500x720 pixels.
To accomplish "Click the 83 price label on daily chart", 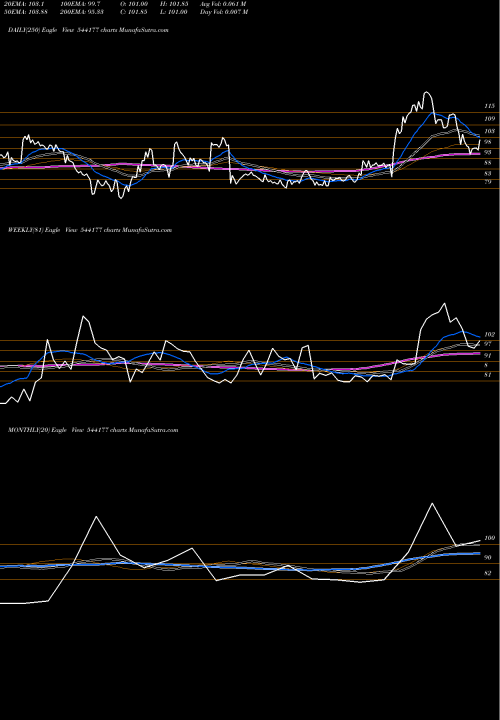I will tap(488, 174).
